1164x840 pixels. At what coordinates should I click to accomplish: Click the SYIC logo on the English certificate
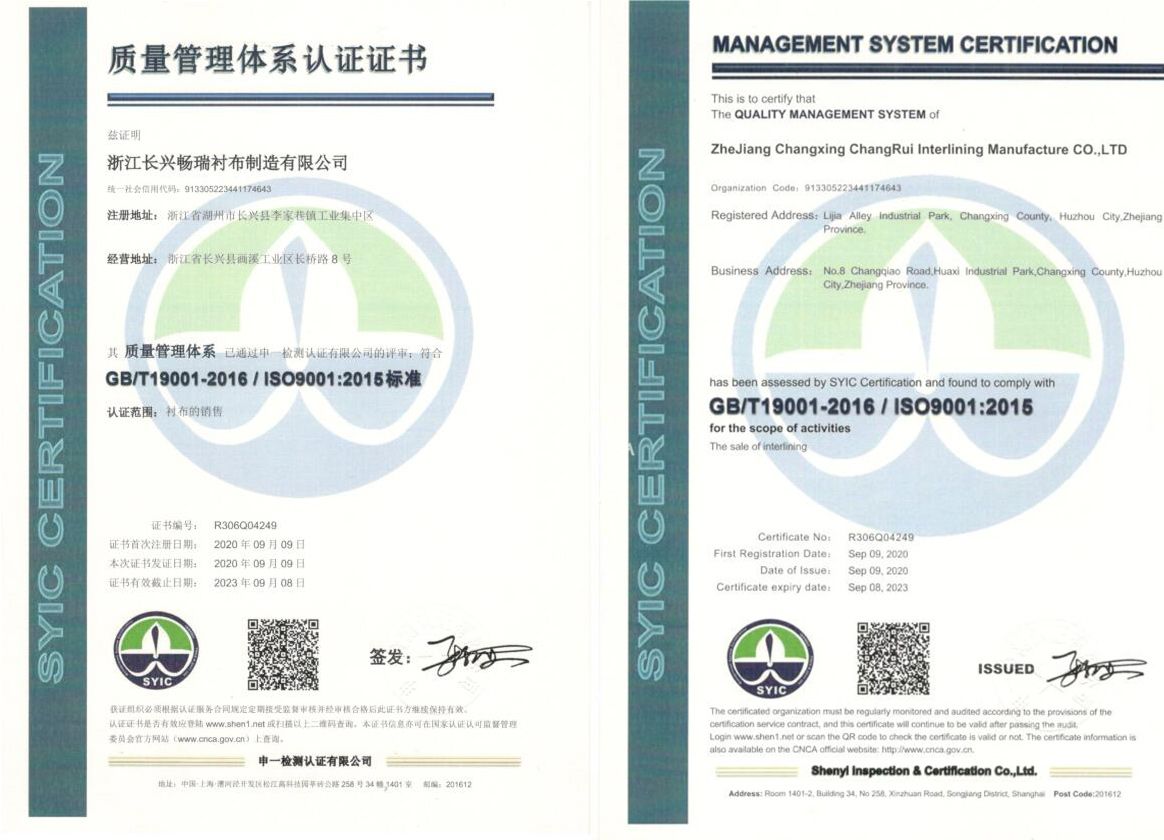point(770,658)
